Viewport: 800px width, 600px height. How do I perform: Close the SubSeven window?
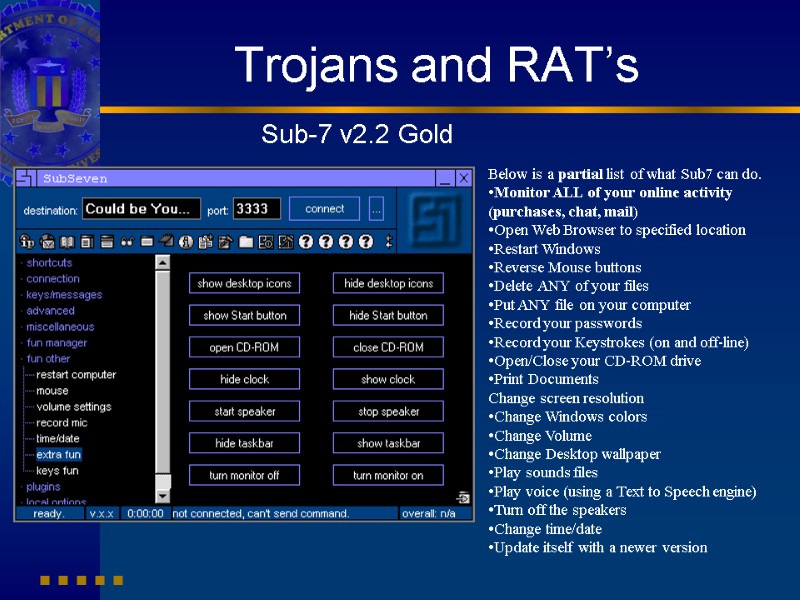[463, 179]
